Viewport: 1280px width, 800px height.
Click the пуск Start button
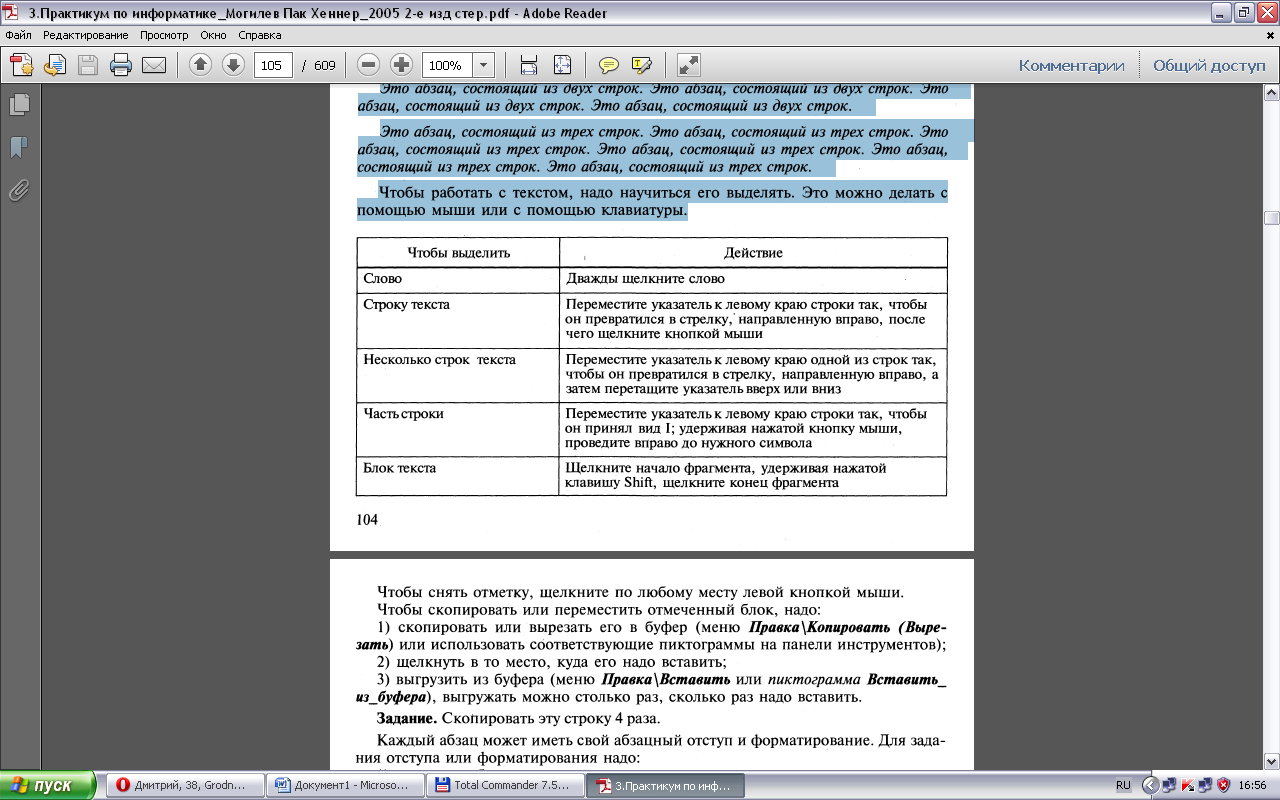pyautogui.click(x=48, y=785)
